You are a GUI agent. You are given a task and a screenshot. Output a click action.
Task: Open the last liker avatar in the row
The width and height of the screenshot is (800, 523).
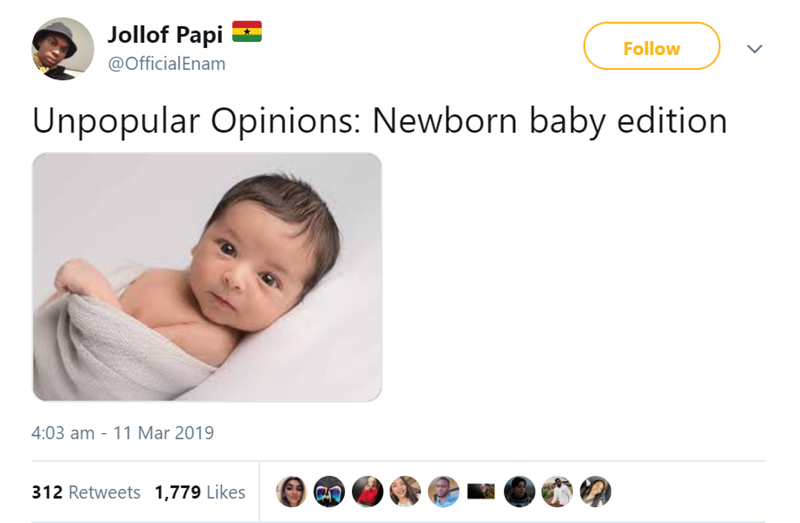(595, 491)
